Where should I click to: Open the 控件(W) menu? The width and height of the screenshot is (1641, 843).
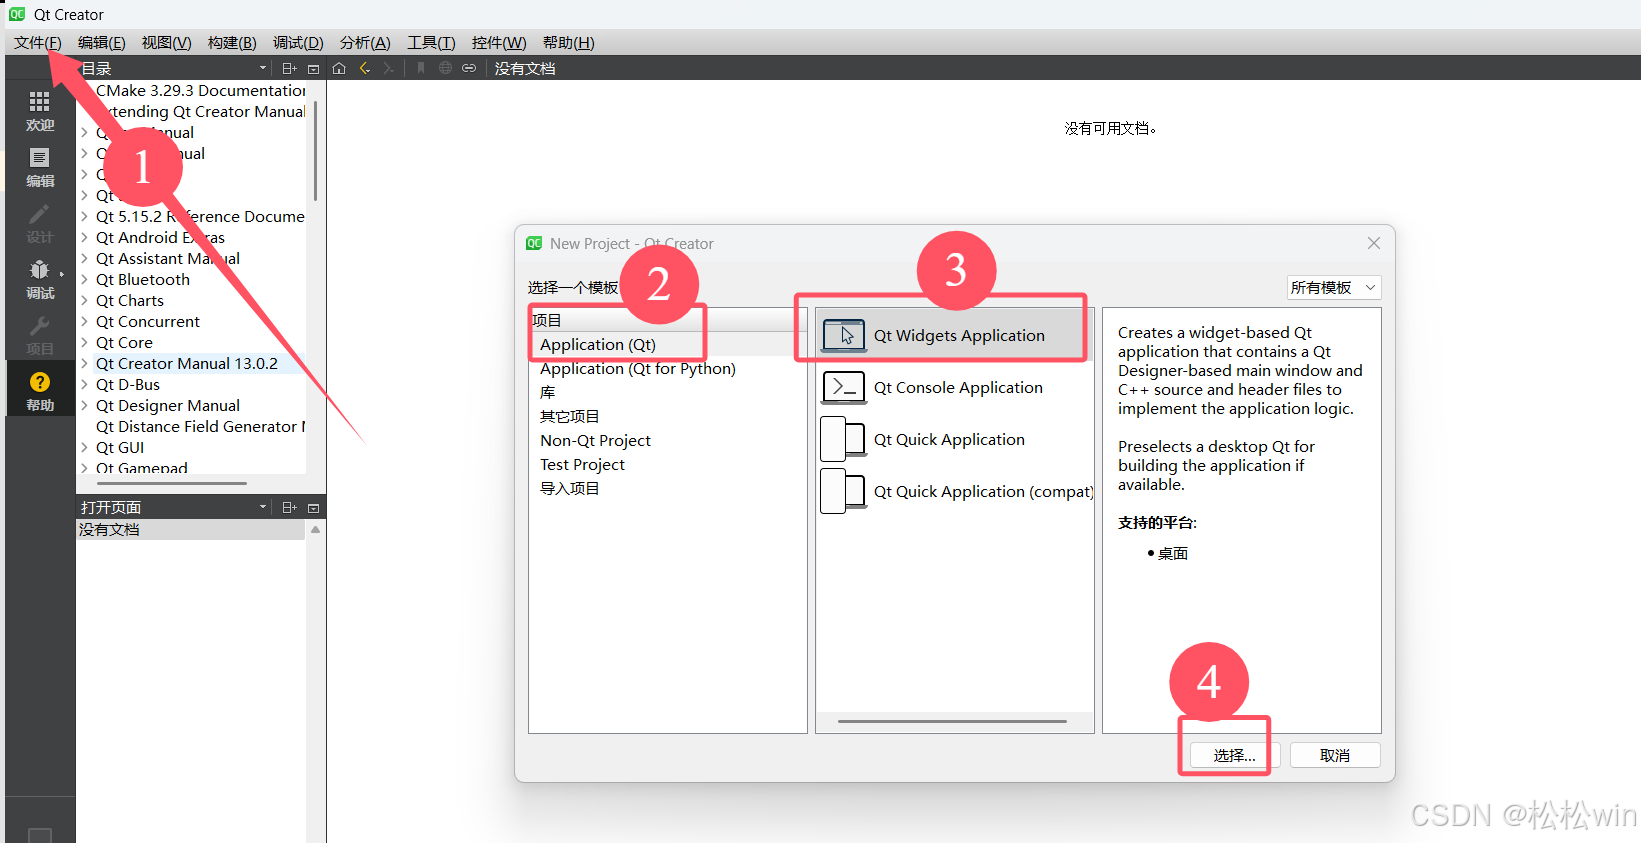[499, 42]
